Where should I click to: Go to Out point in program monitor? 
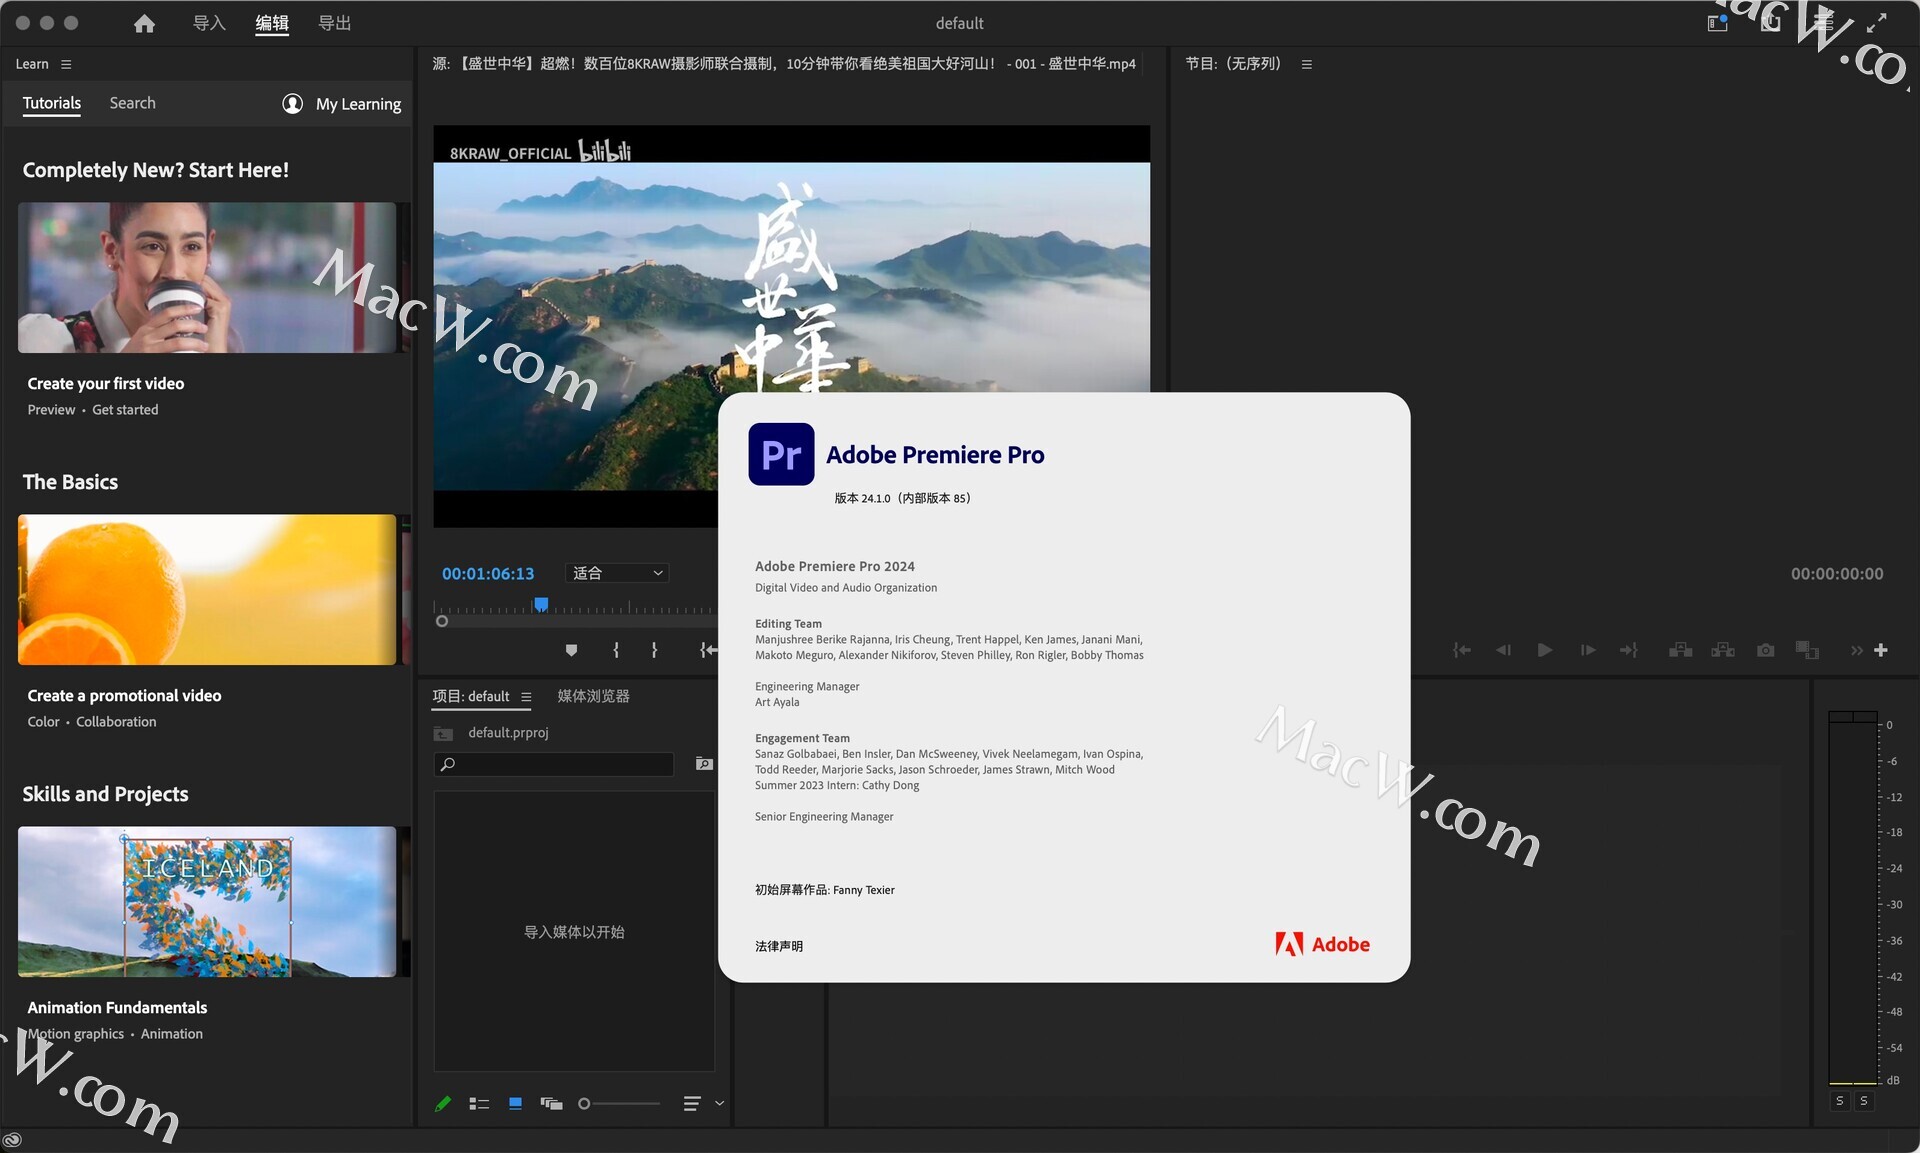tap(1629, 650)
